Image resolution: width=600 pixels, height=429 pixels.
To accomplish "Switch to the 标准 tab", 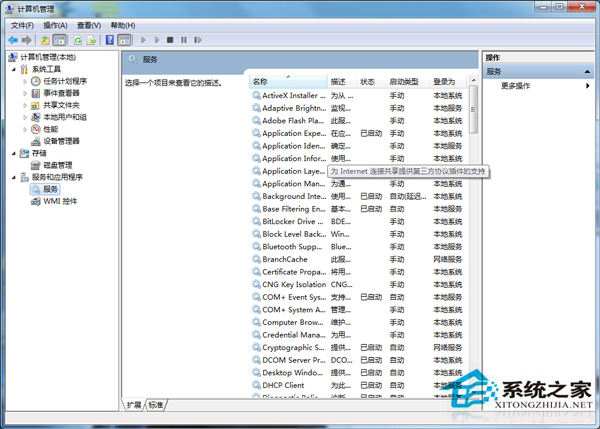I will coord(156,405).
